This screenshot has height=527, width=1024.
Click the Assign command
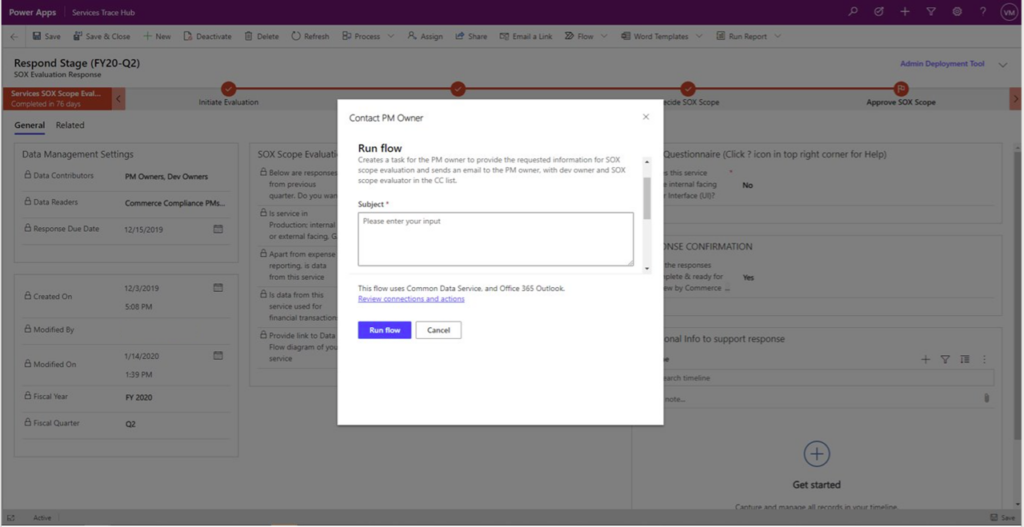coord(425,37)
